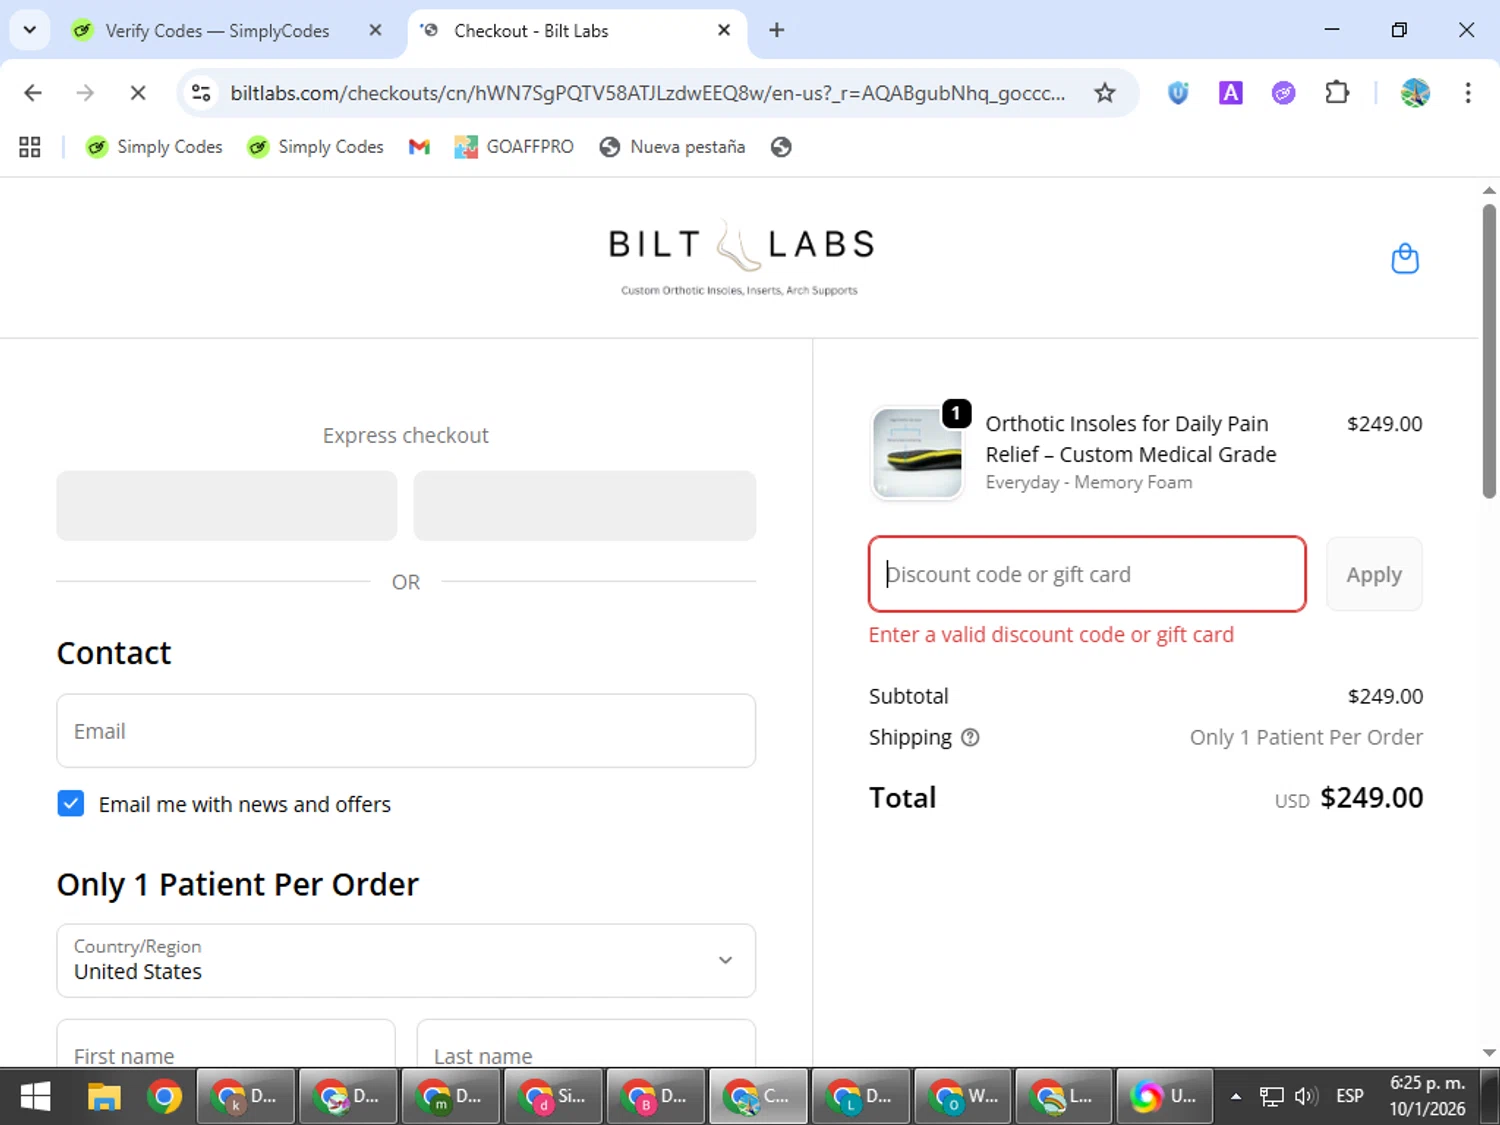This screenshot has height=1125, width=1500.
Task: Open the tab search dropdown arrow
Action: pos(30,30)
